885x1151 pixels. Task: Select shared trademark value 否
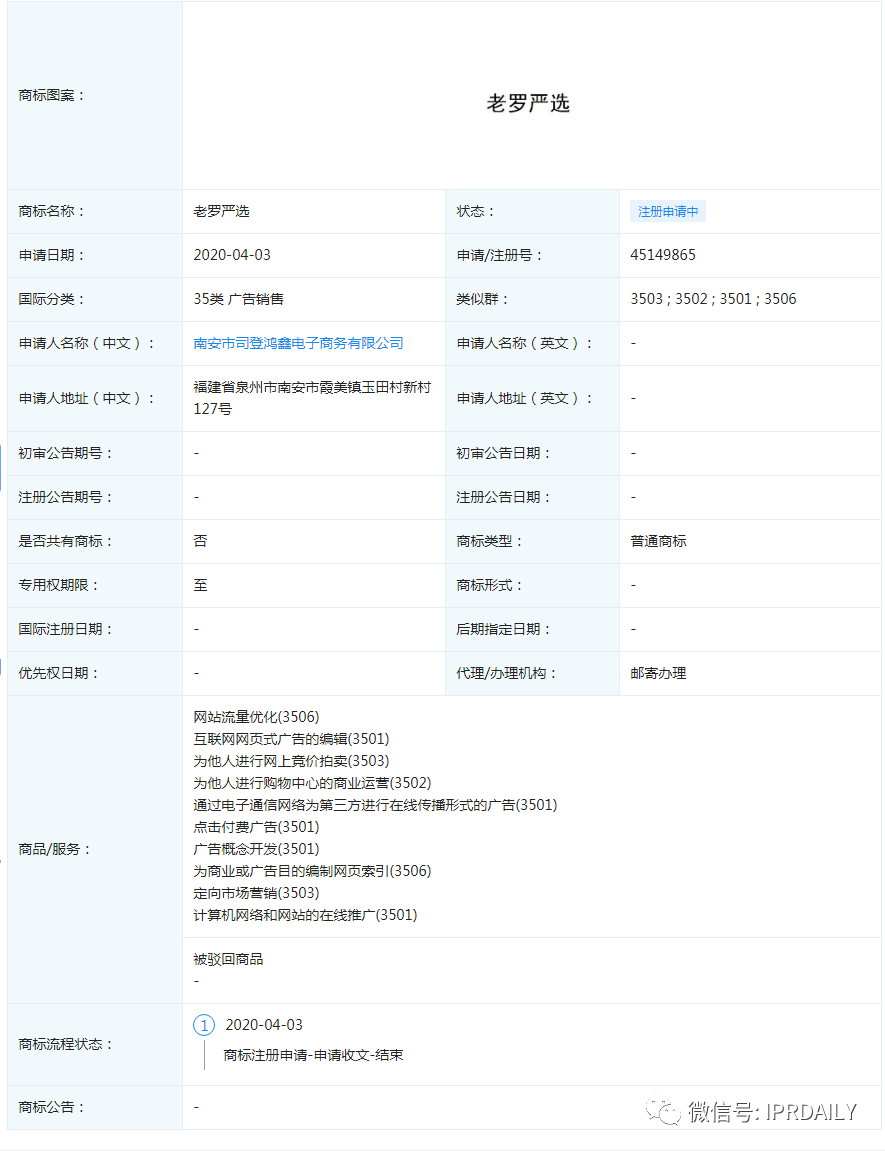pos(200,542)
